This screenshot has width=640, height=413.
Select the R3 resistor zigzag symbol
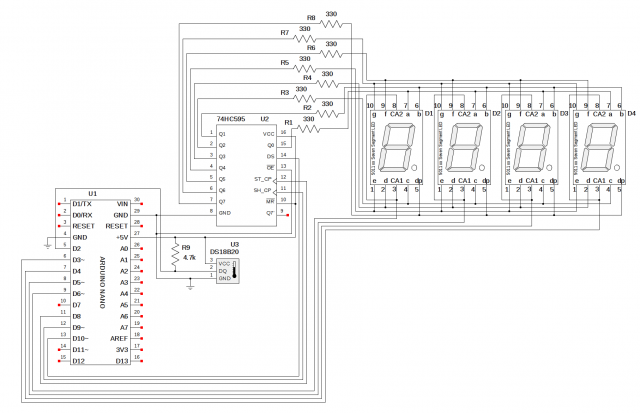pos(304,99)
